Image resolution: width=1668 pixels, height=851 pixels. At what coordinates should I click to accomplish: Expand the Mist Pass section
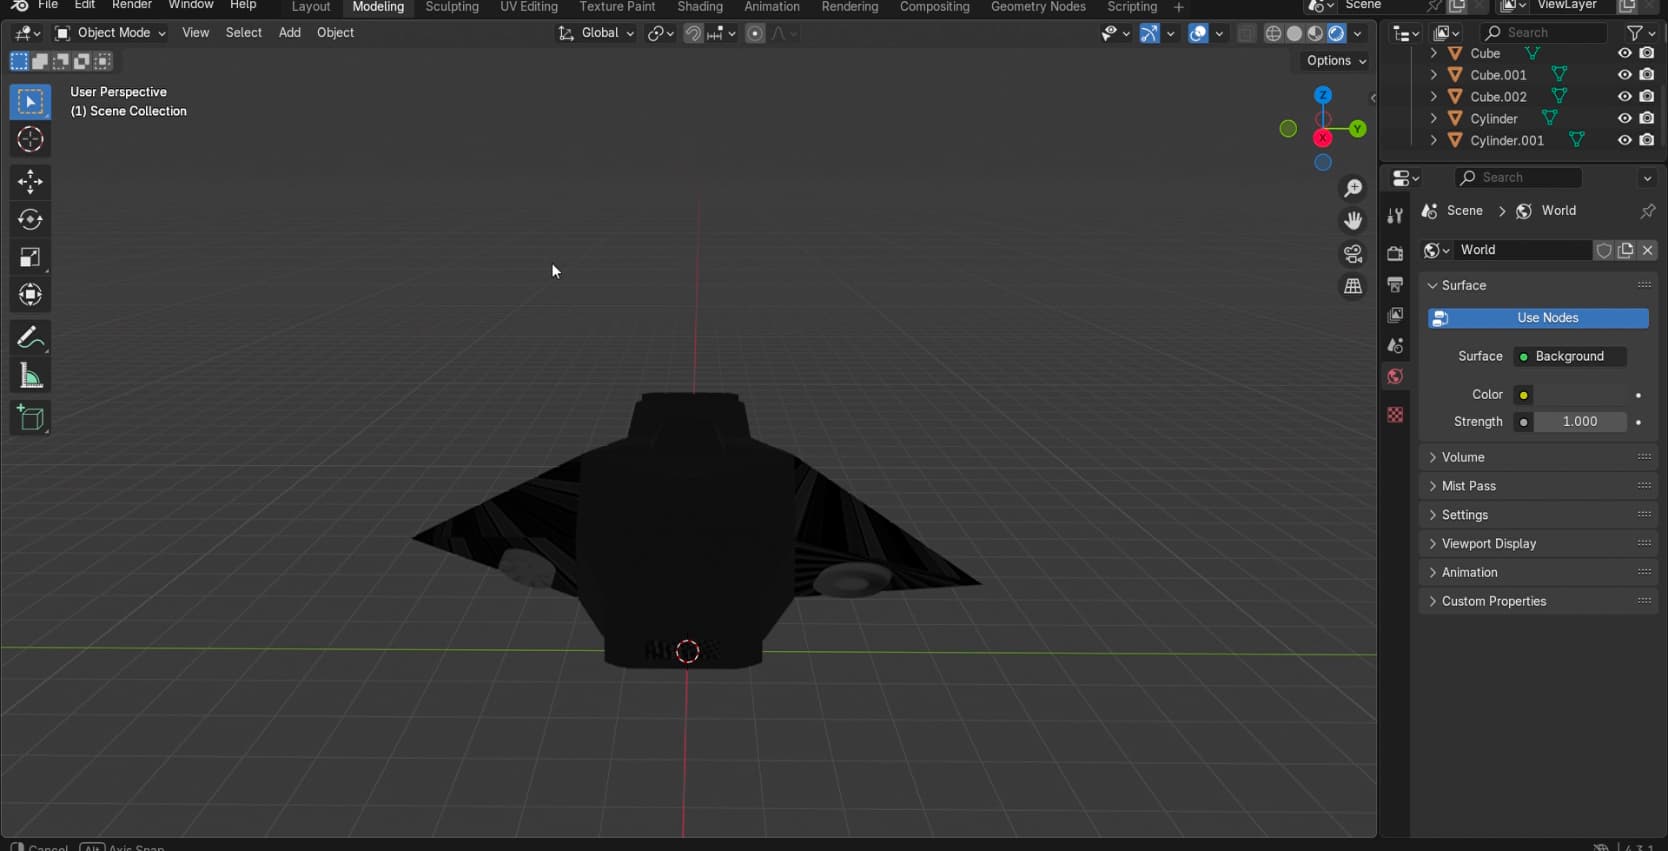[1468, 486]
